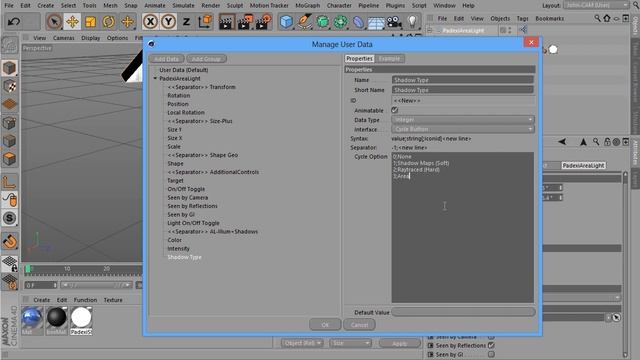Switch to the Example tab in dialog
The width and height of the screenshot is (640, 360).
389,58
